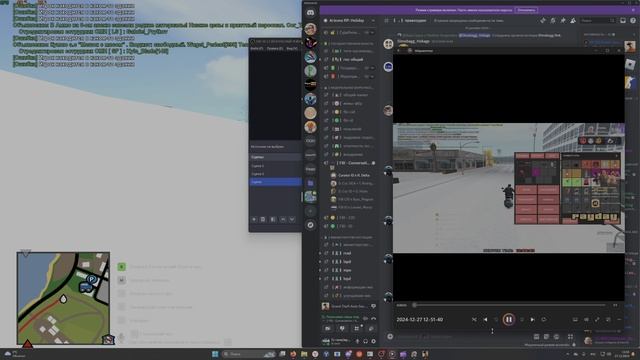Open second menu in scenes window menubar
This screenshot has width=640, height=360.
[x=275, y=49]
